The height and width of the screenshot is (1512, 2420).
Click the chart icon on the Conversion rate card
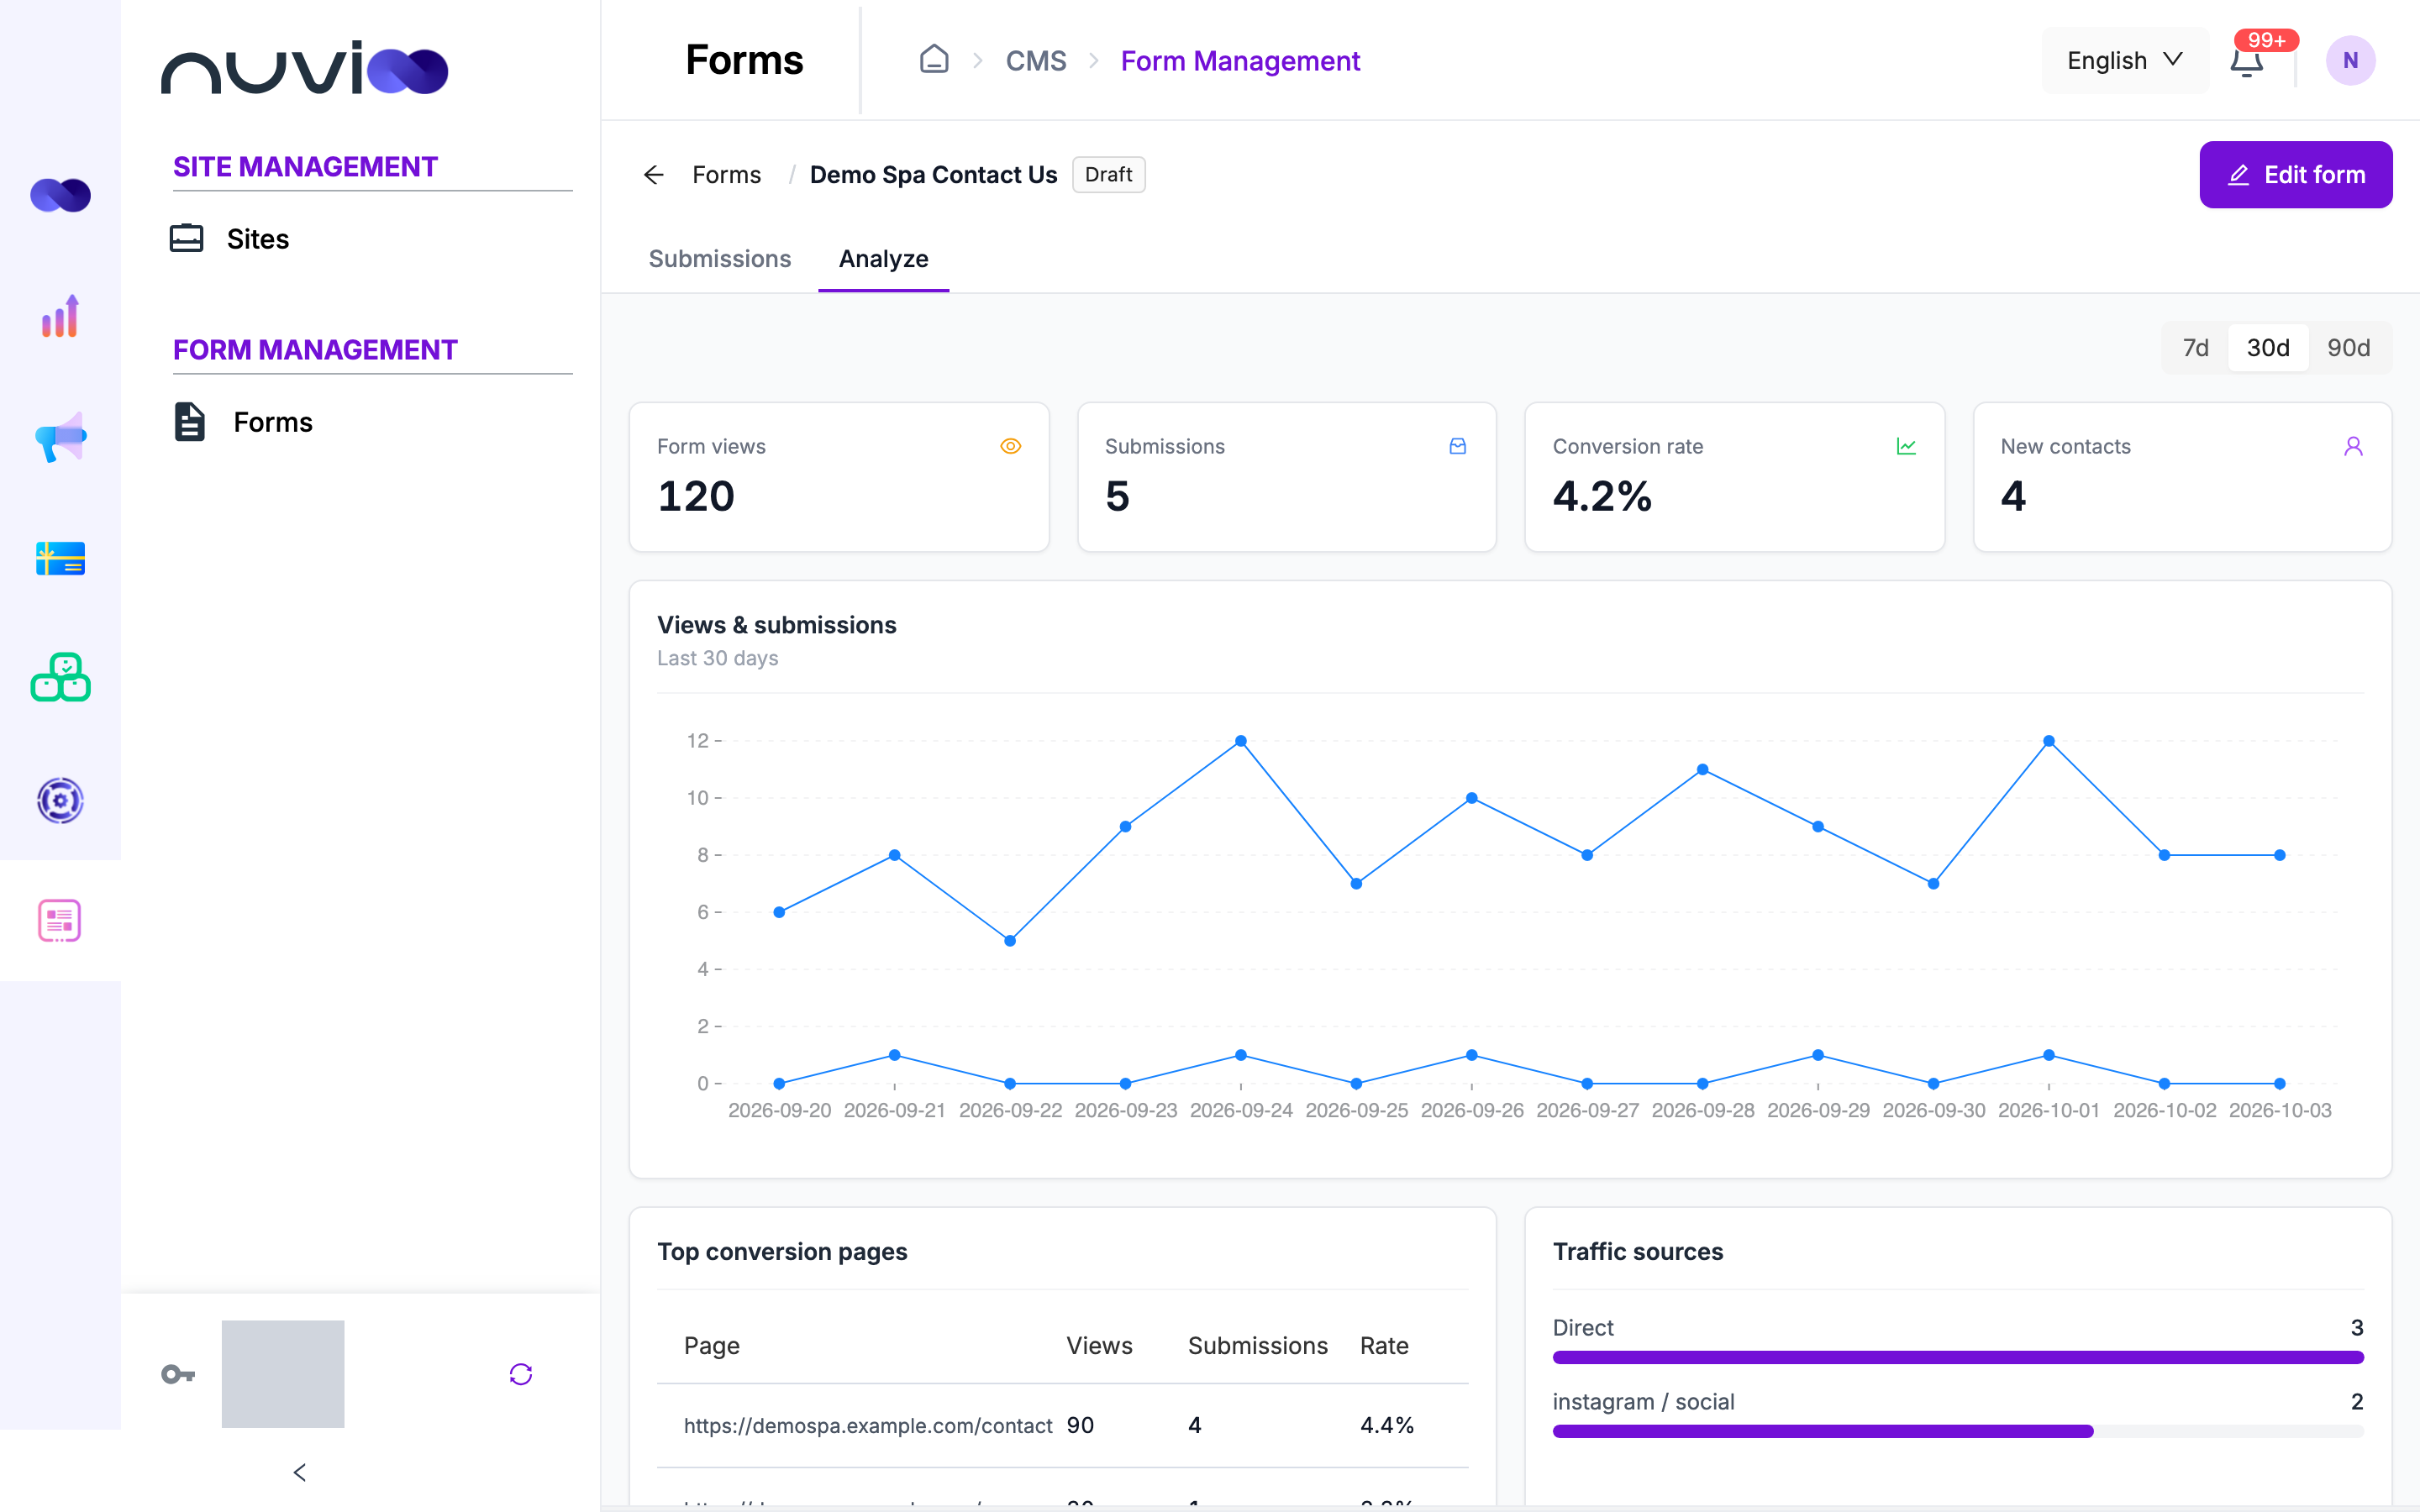[1906, 446]
